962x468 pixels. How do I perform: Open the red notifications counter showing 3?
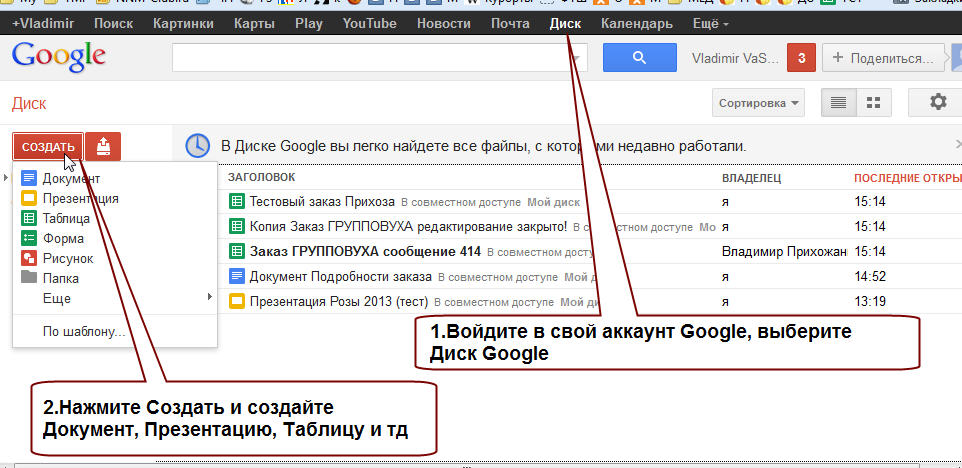tap(801, 58)
